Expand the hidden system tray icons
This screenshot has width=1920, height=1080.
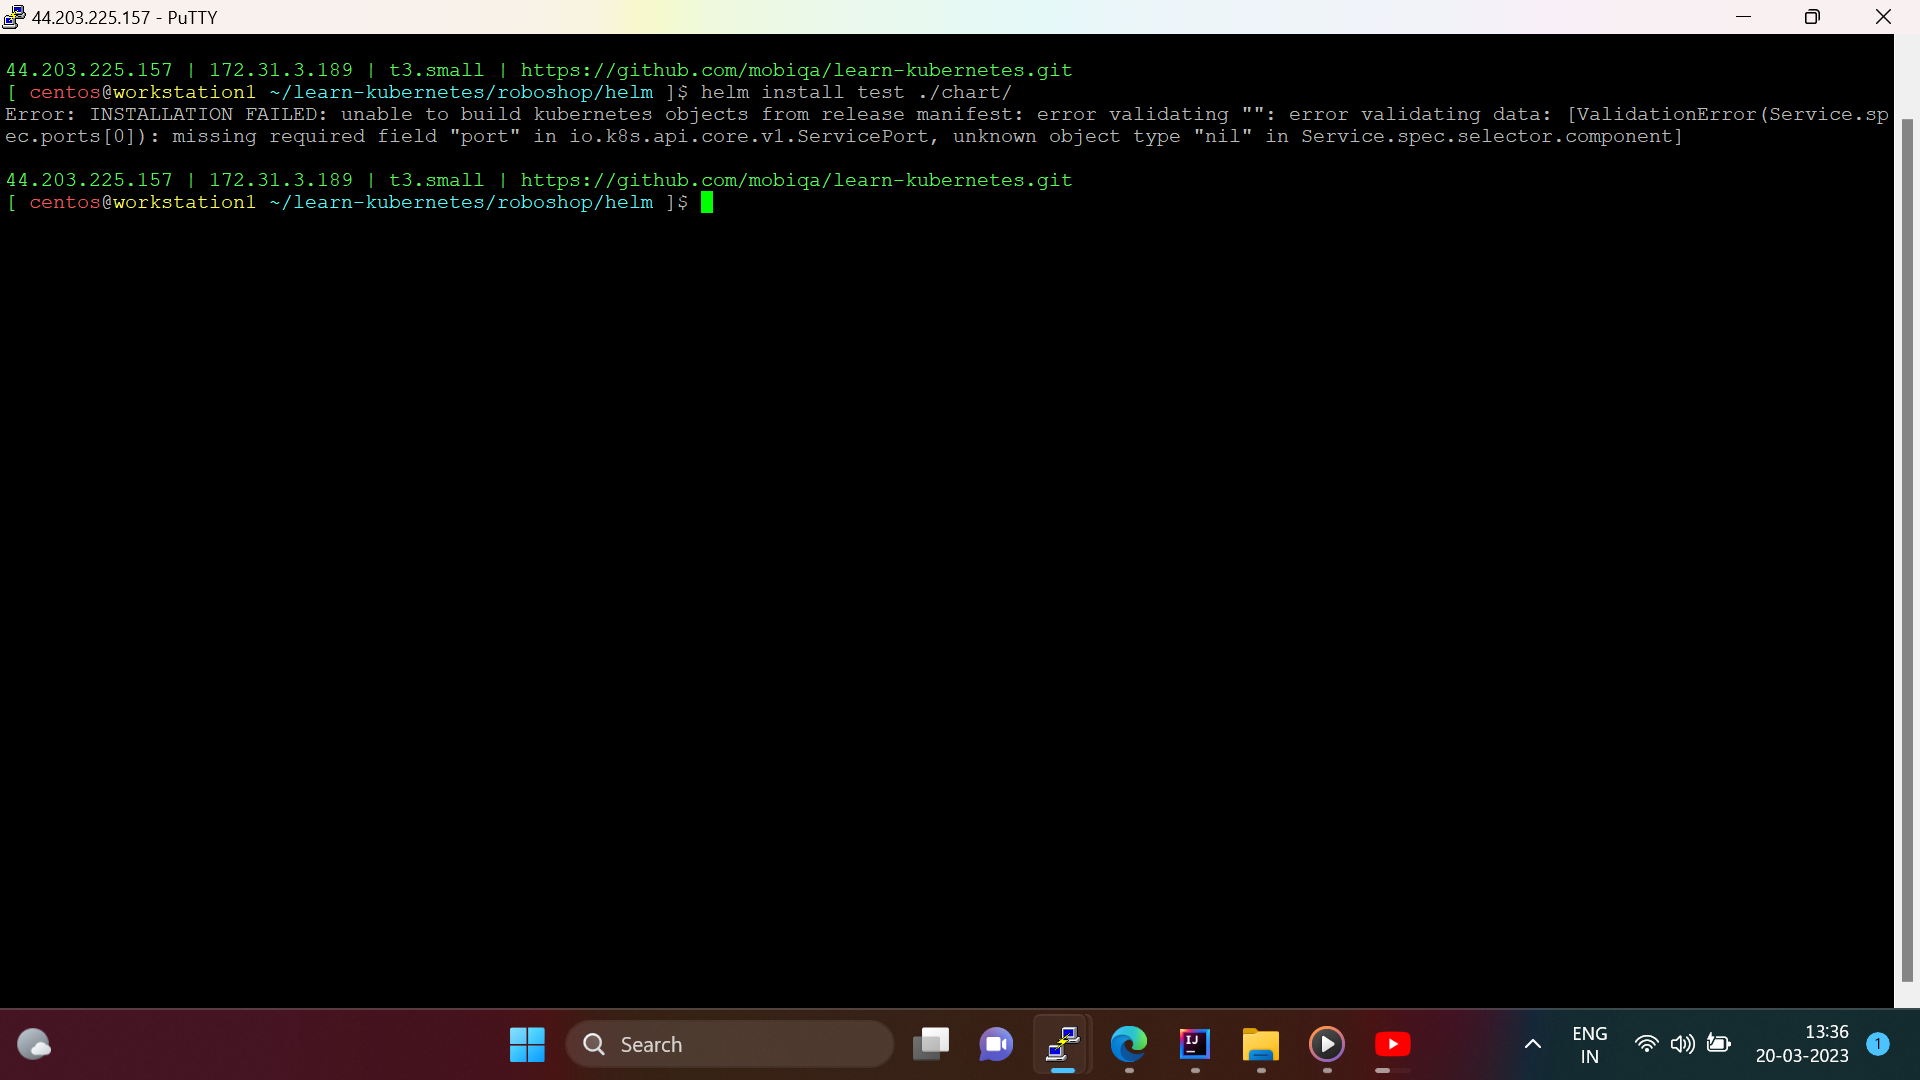tap(1532, 1044)
